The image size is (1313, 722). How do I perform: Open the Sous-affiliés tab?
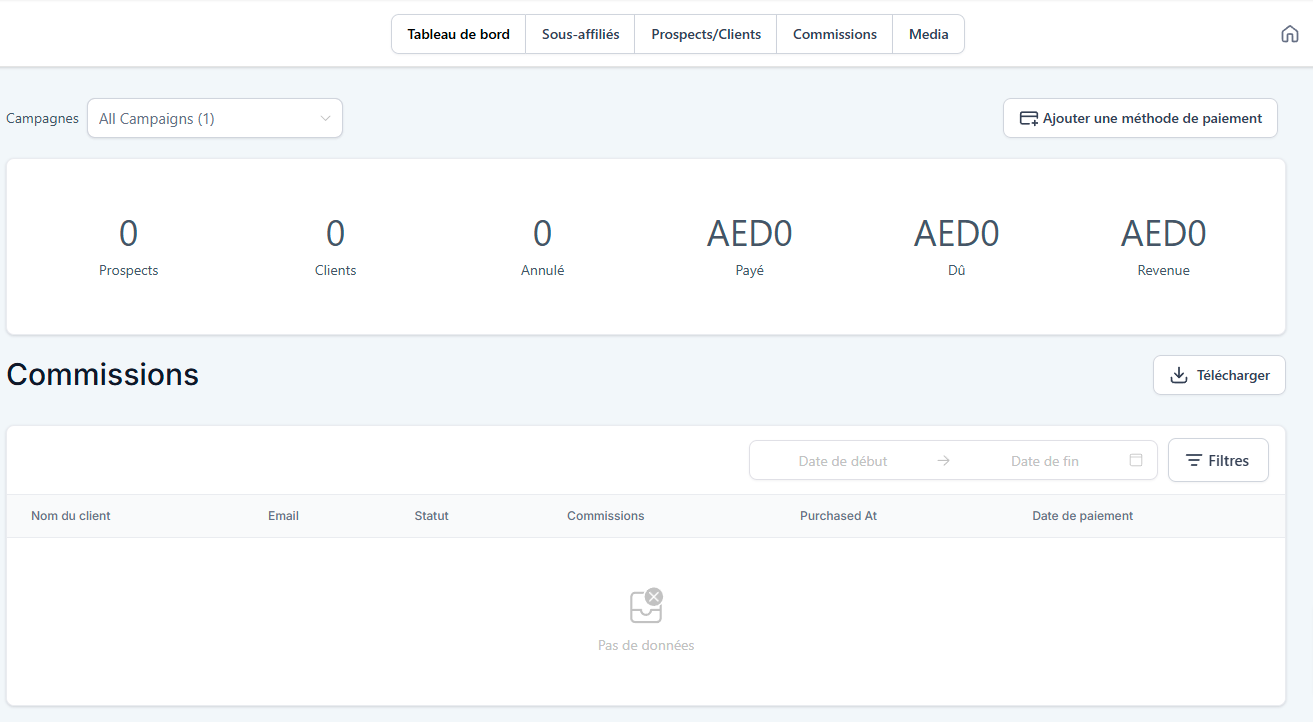tap(580, 34)
